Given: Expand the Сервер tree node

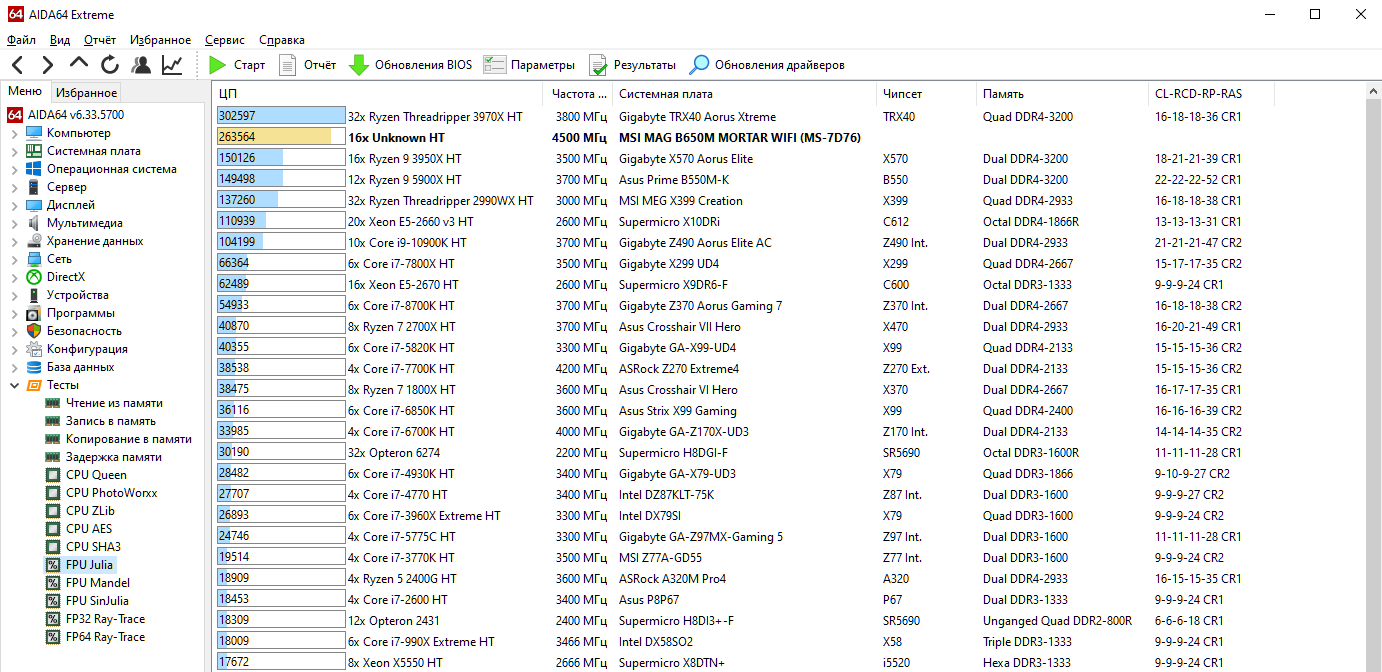Looking at the screenshot, I should 14,187.
